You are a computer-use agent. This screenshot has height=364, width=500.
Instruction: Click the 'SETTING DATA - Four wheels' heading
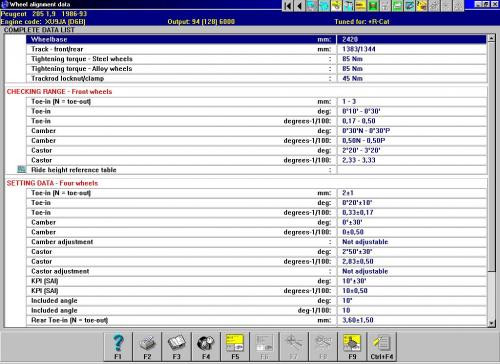pos(52,183)
